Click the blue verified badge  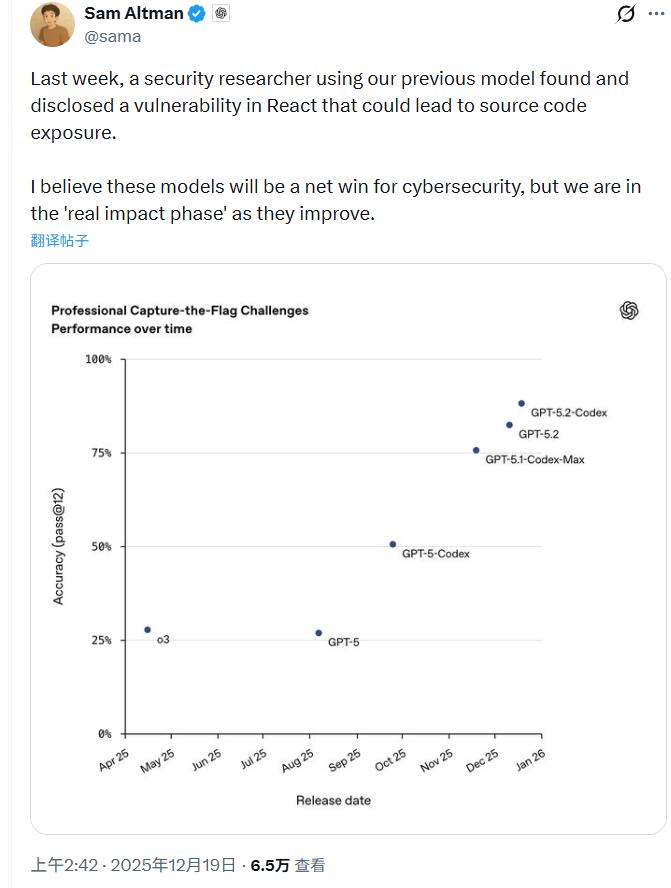[x=199, y=14]
